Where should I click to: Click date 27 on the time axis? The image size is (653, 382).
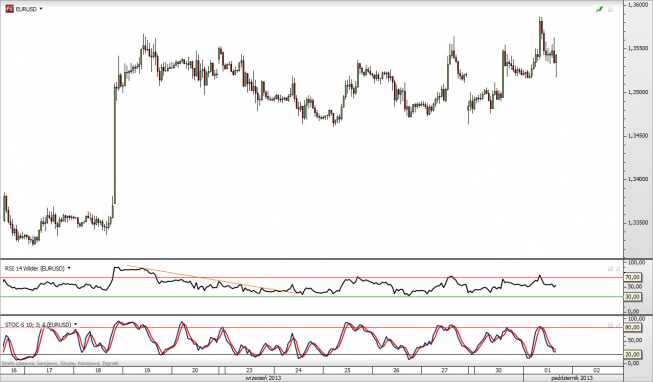point(445,370)
